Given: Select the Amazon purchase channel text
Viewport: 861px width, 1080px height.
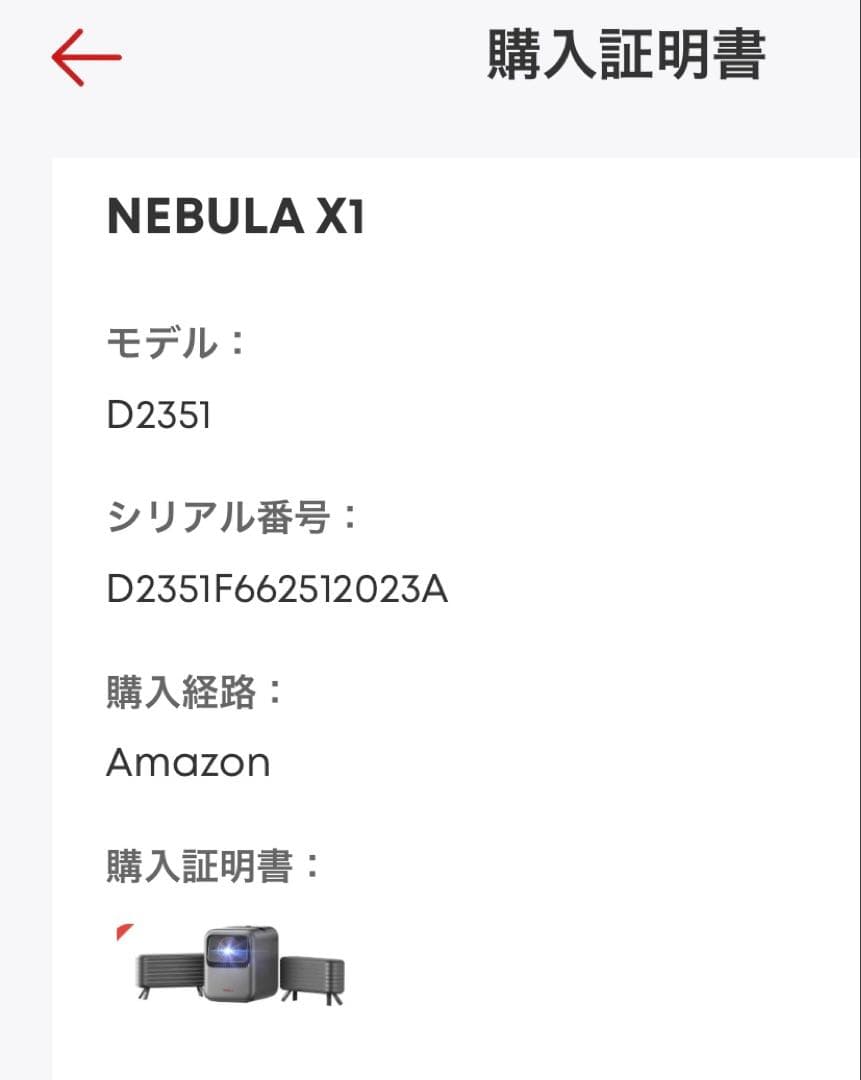Looking at the screenshot, I should 188,760.
